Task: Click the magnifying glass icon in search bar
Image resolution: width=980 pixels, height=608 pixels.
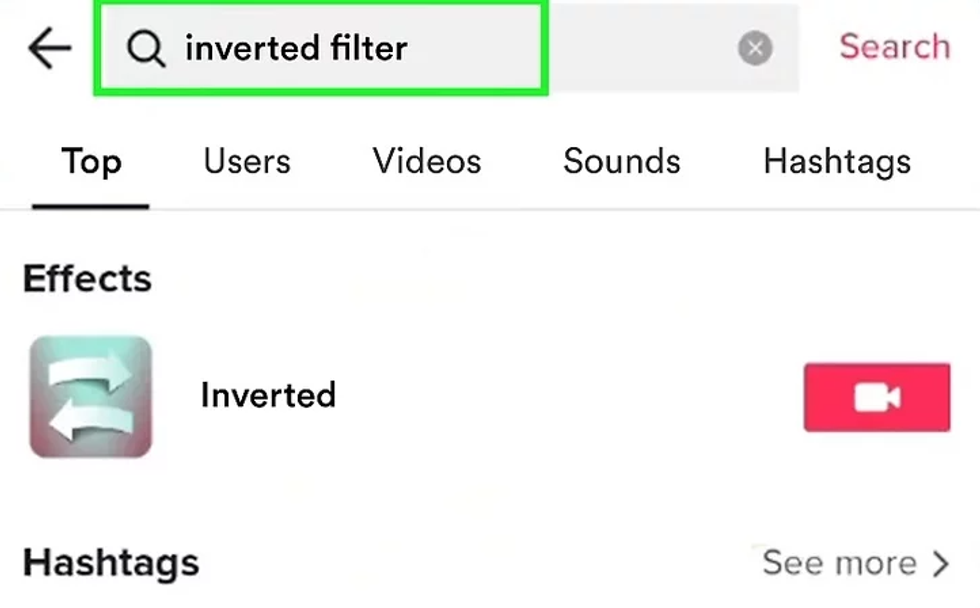Action: (x=146, y=48)
